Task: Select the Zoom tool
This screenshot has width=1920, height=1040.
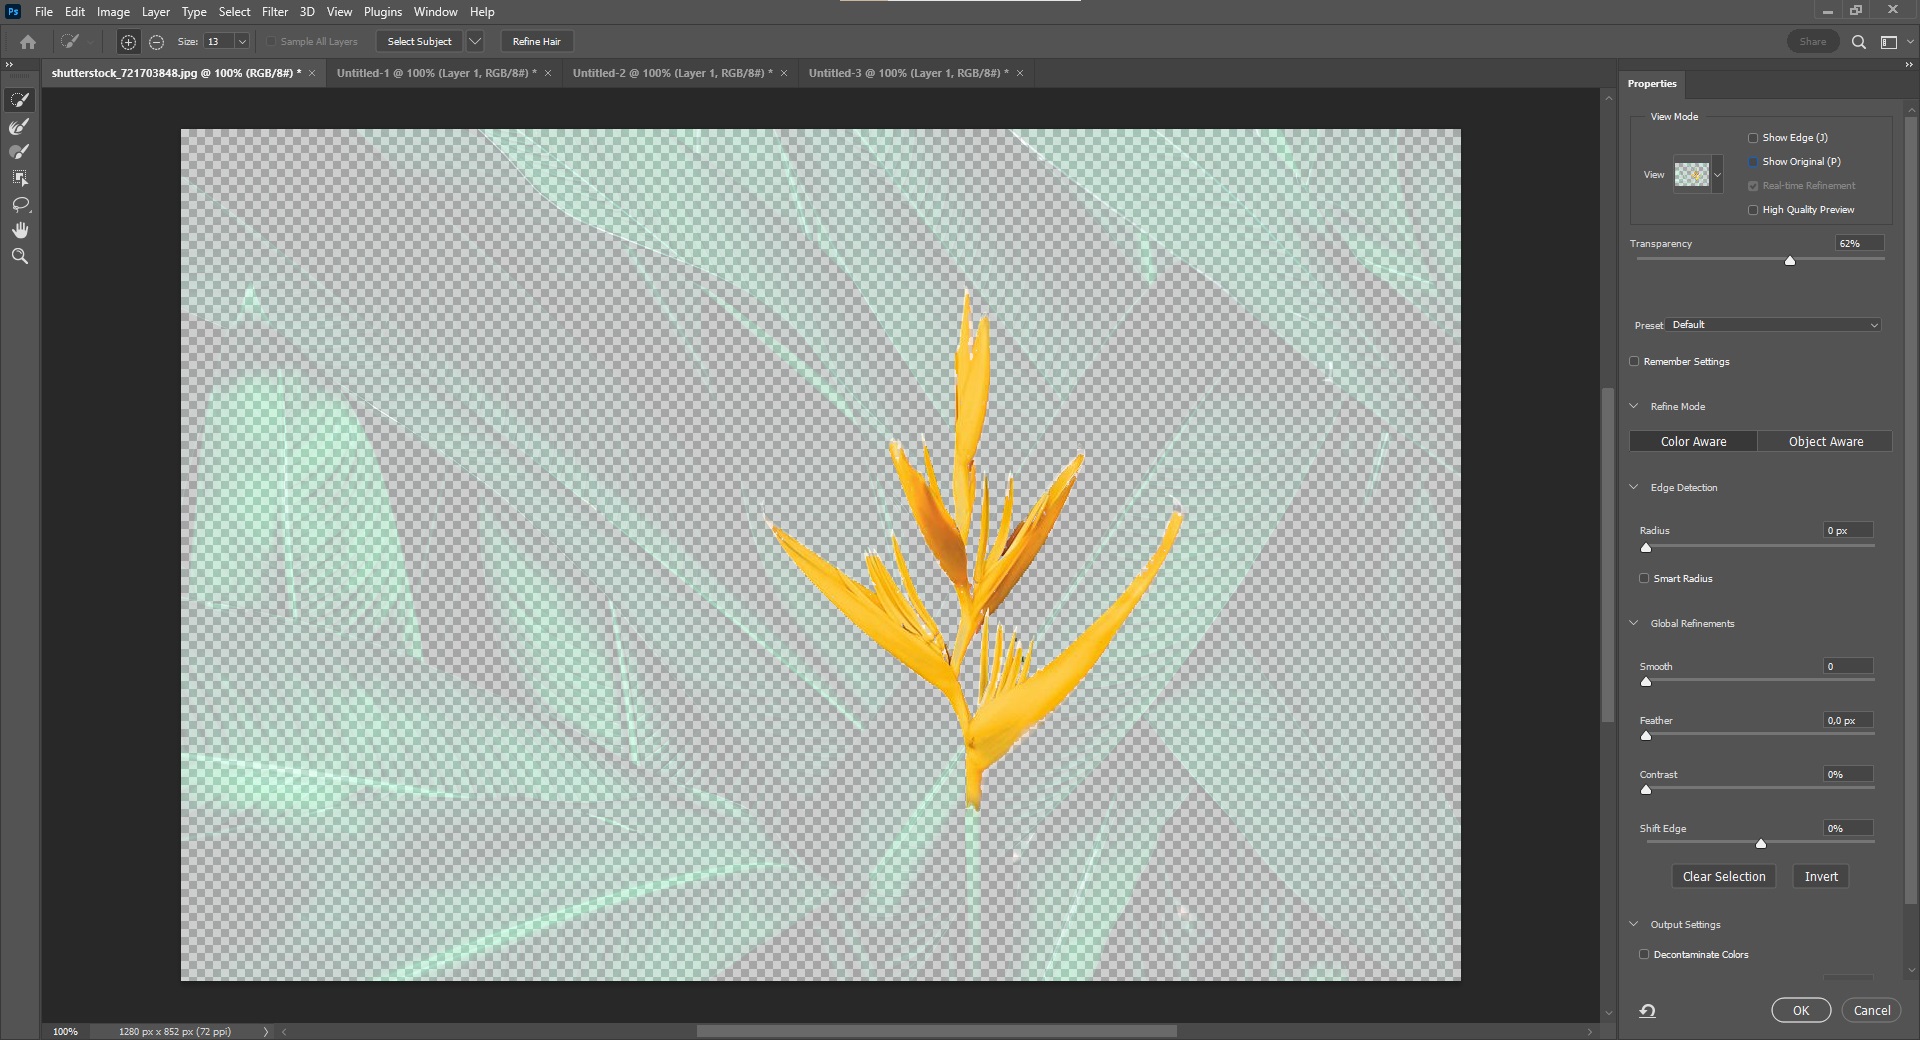Action: click(19, 256)
